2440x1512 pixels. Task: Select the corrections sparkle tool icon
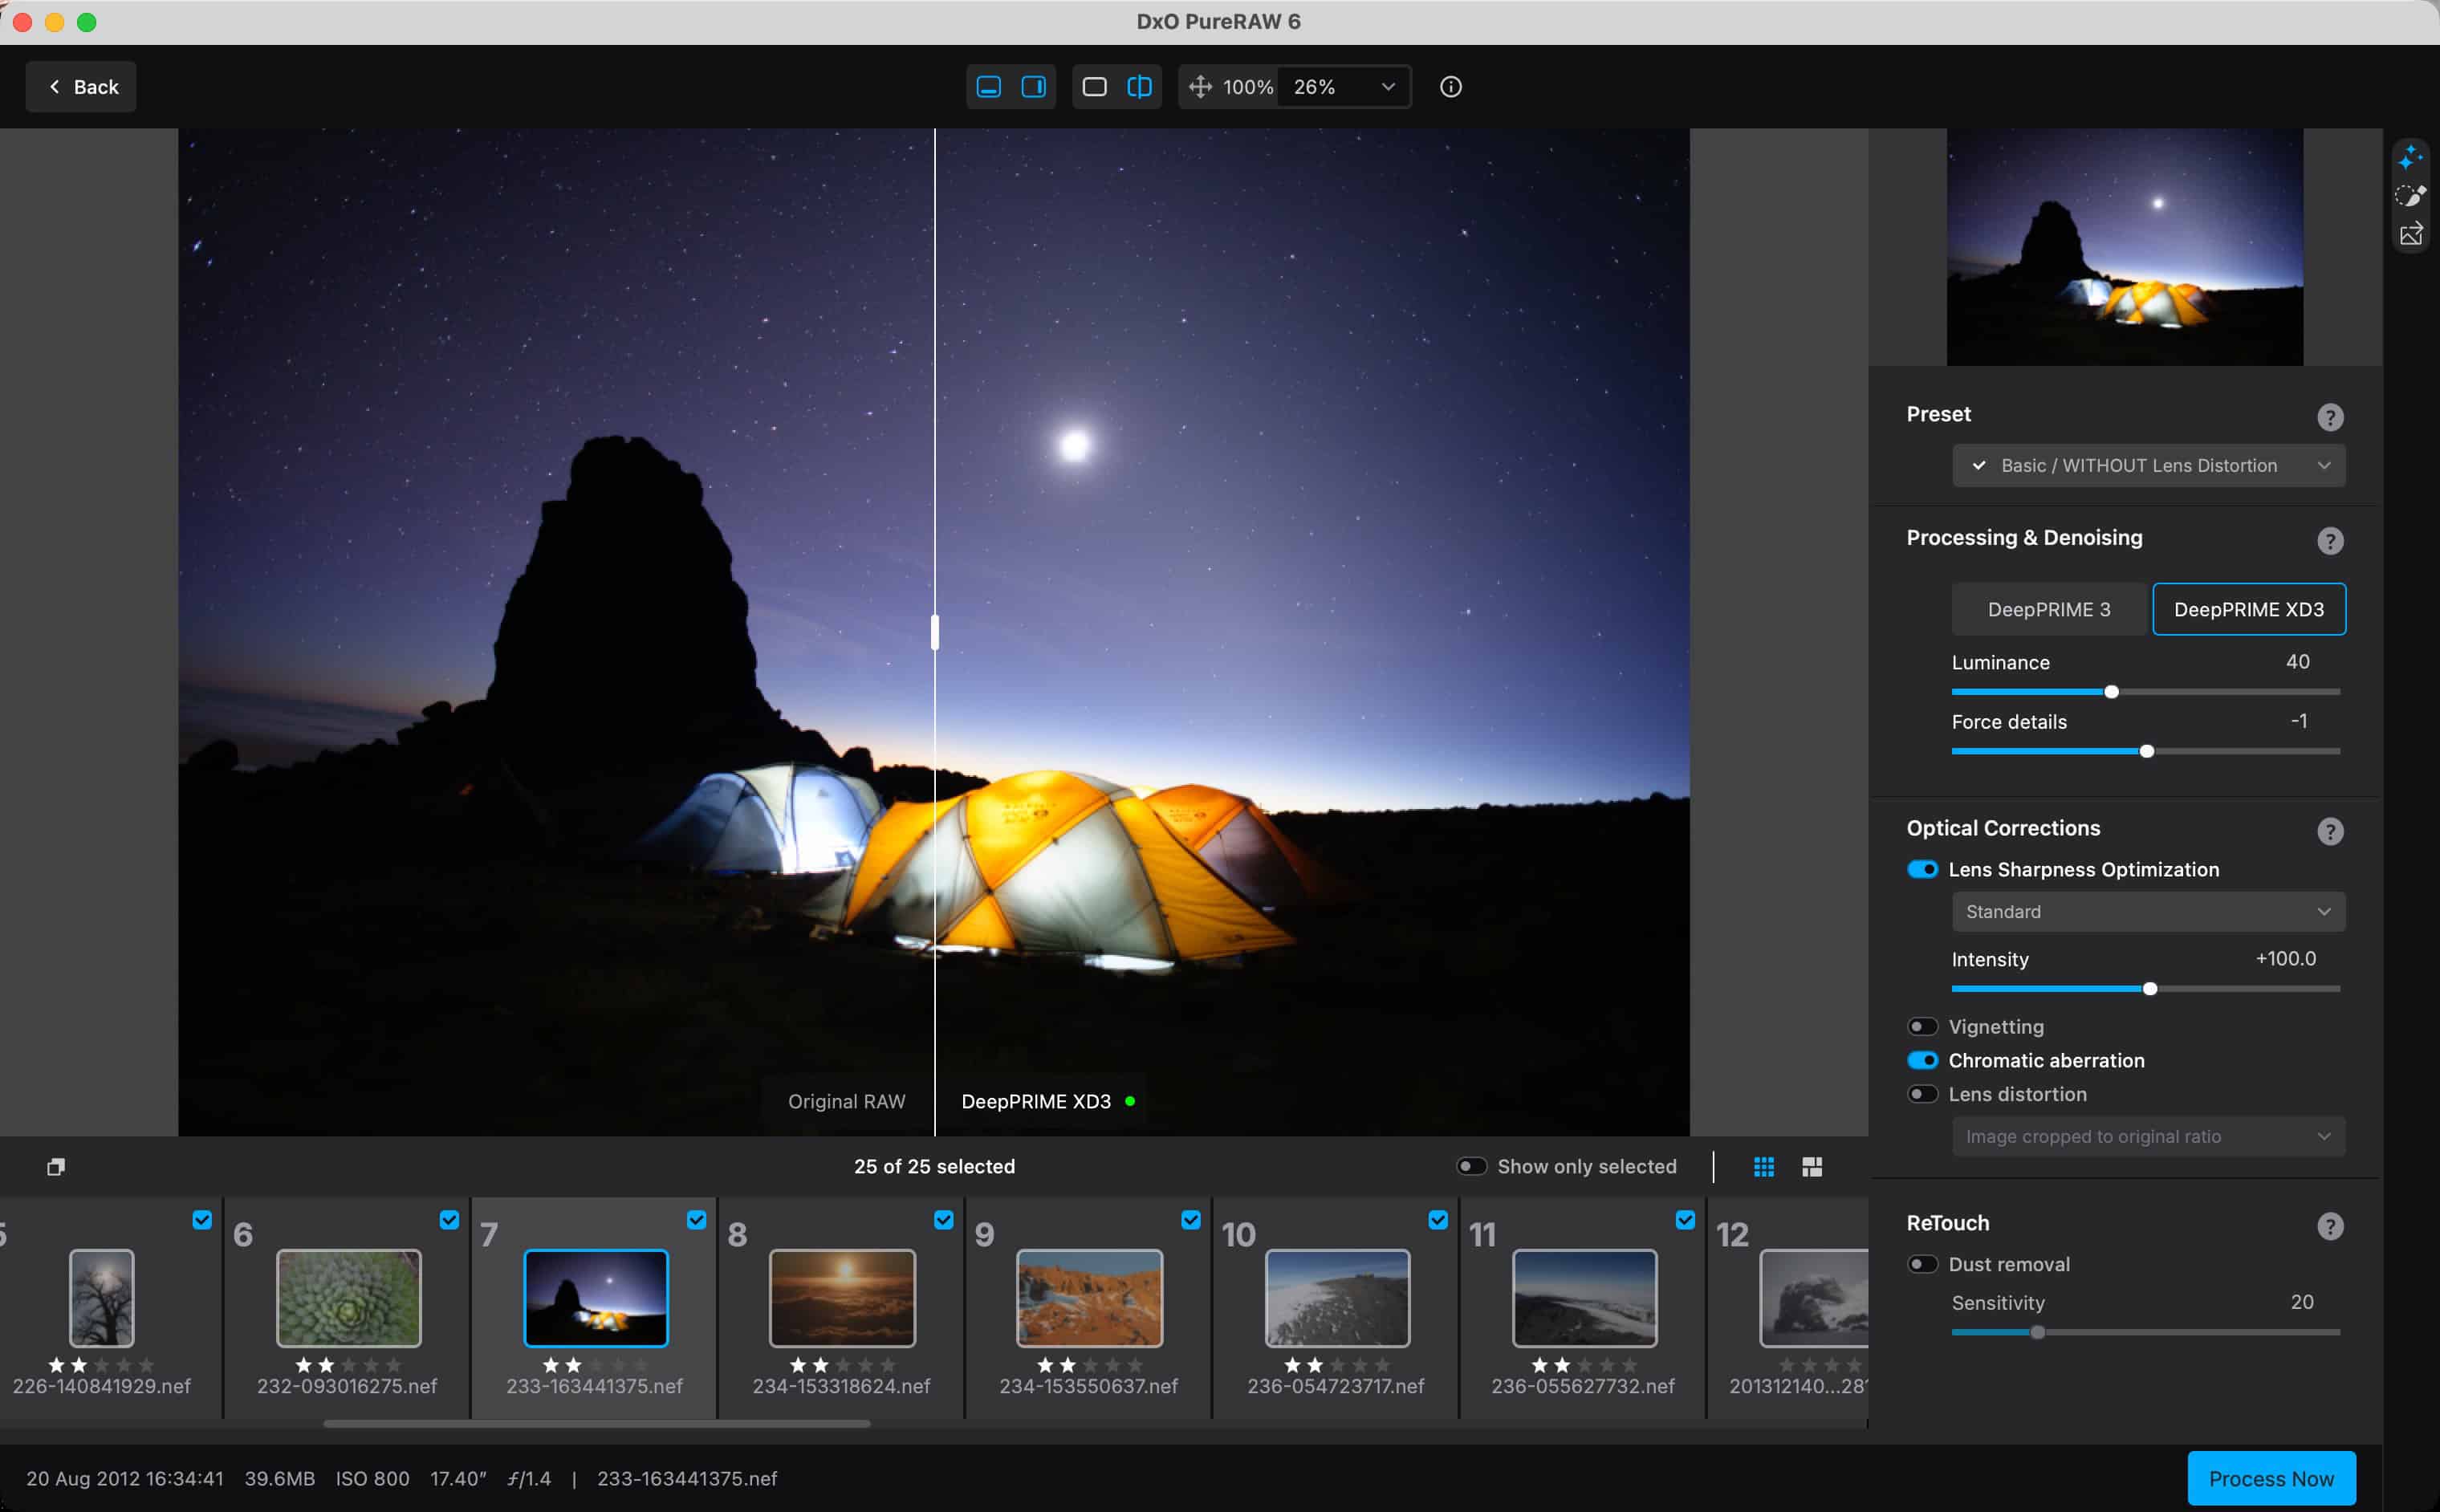pyautogui.click(x=2410, y=157)
